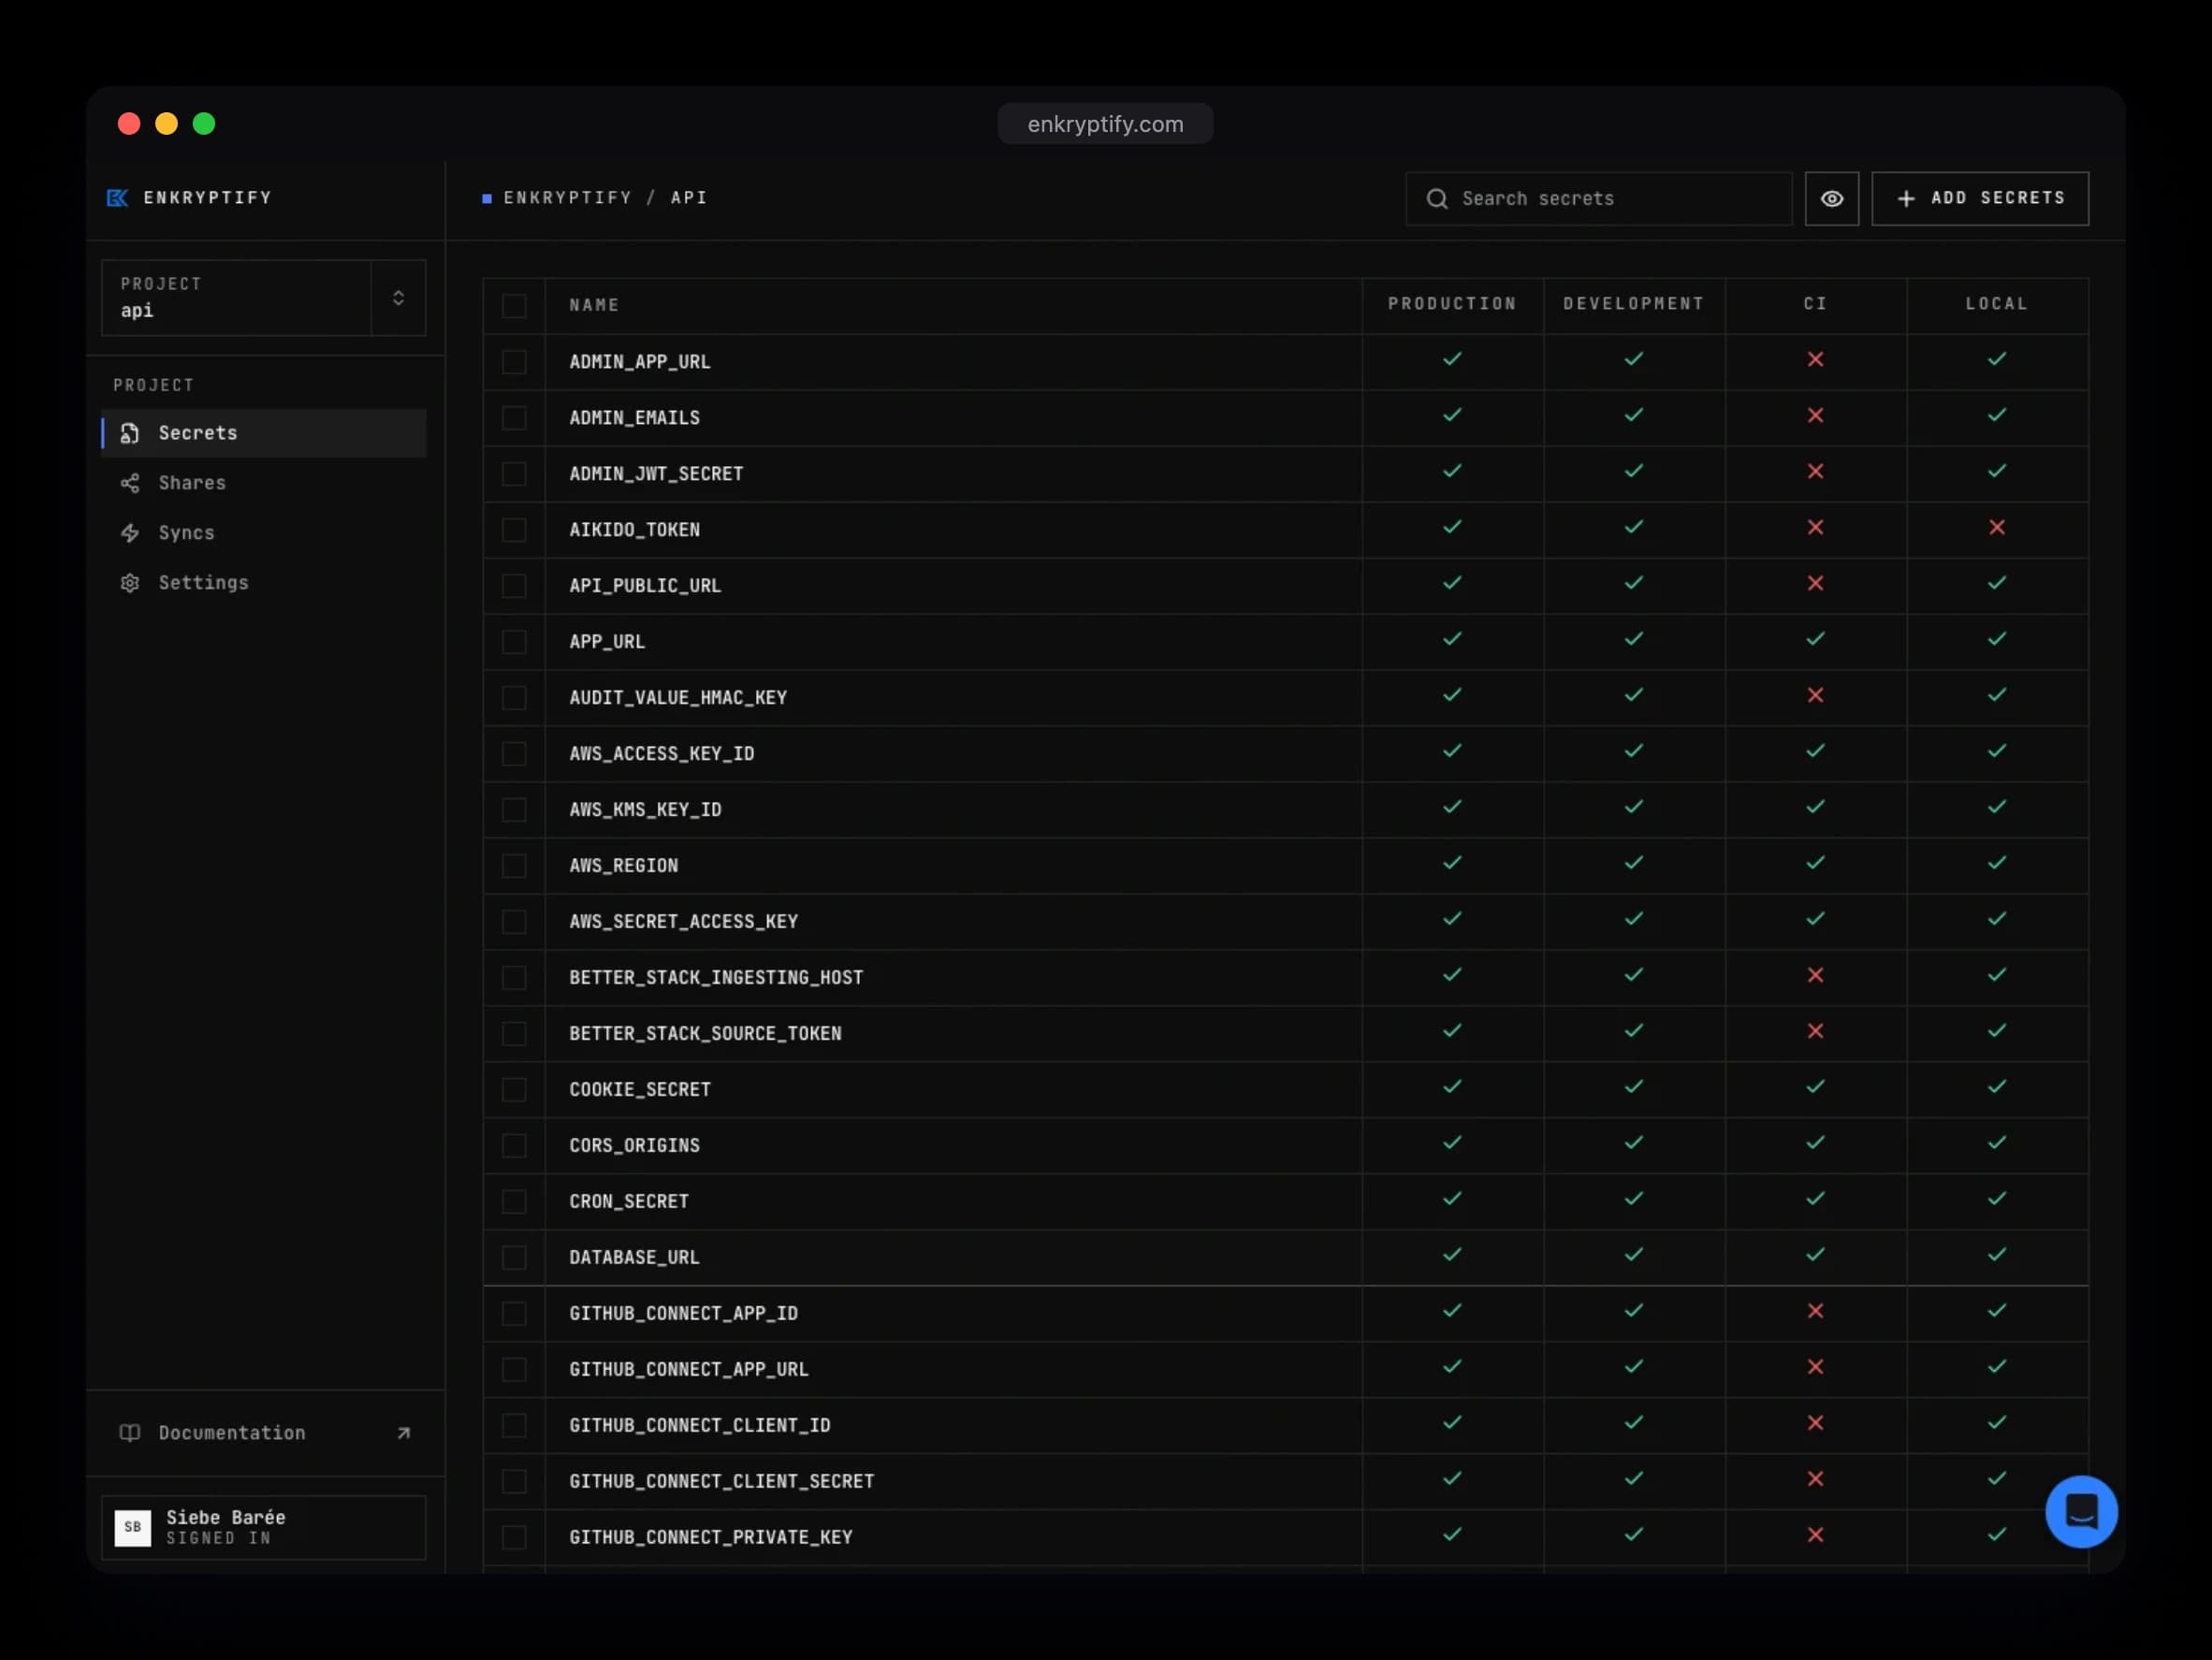Screen dimensions: 2212x1660
Task: Open the Syncs sidebar item
Action: tap(264, 533)
